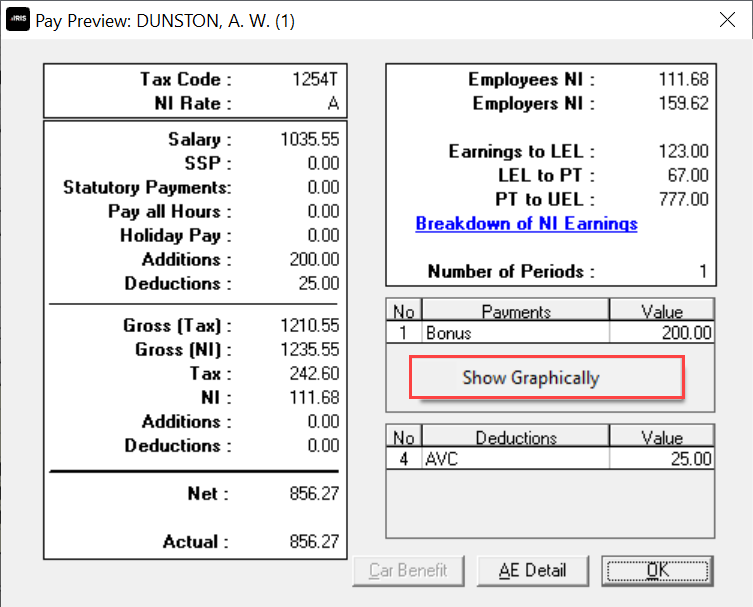The width and height of the screenshot is (753, 607).
Task: Click the 25.00 value in AVC row
Action: point(691,459)
